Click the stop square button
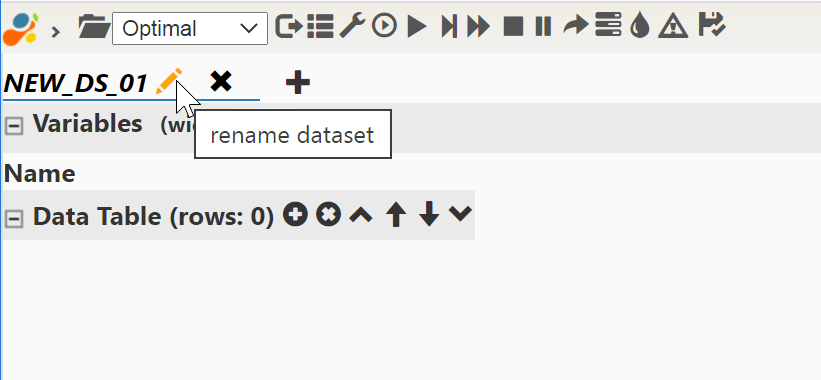The width and height of the screenshot is (821, 380). pos(513,26)
